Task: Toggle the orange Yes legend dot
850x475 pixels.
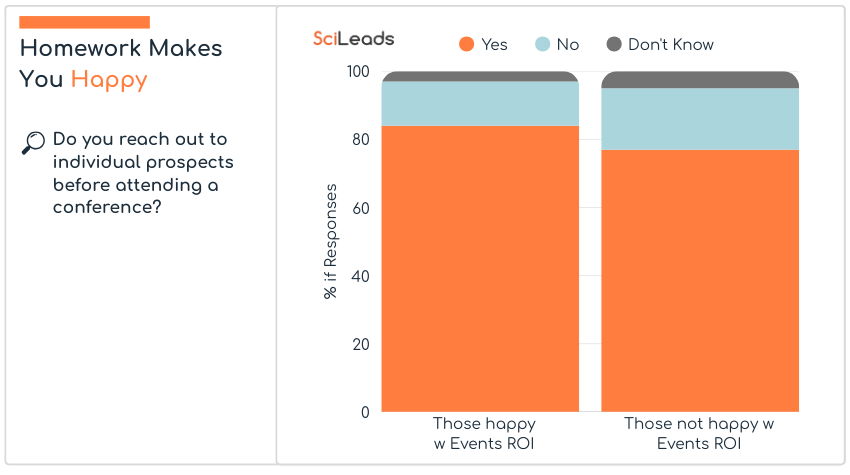Action: pyautogui.click(x=466, y=44)
